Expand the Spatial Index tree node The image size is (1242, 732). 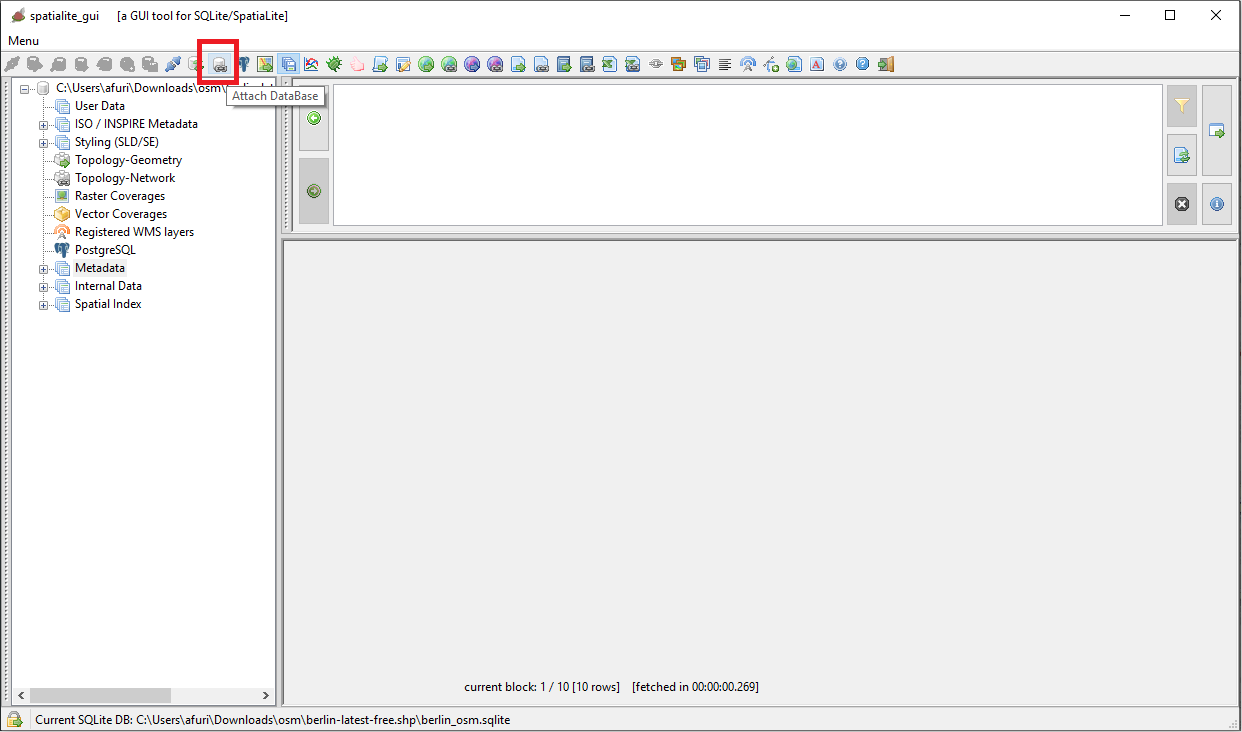tap(44, 304)
